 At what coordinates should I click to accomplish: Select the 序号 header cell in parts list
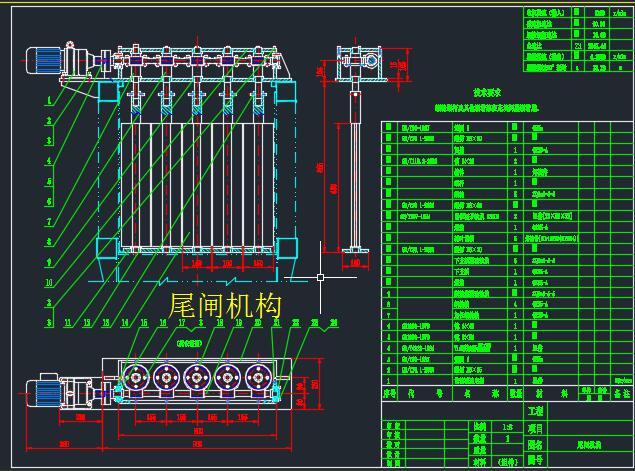coord(390,393)
